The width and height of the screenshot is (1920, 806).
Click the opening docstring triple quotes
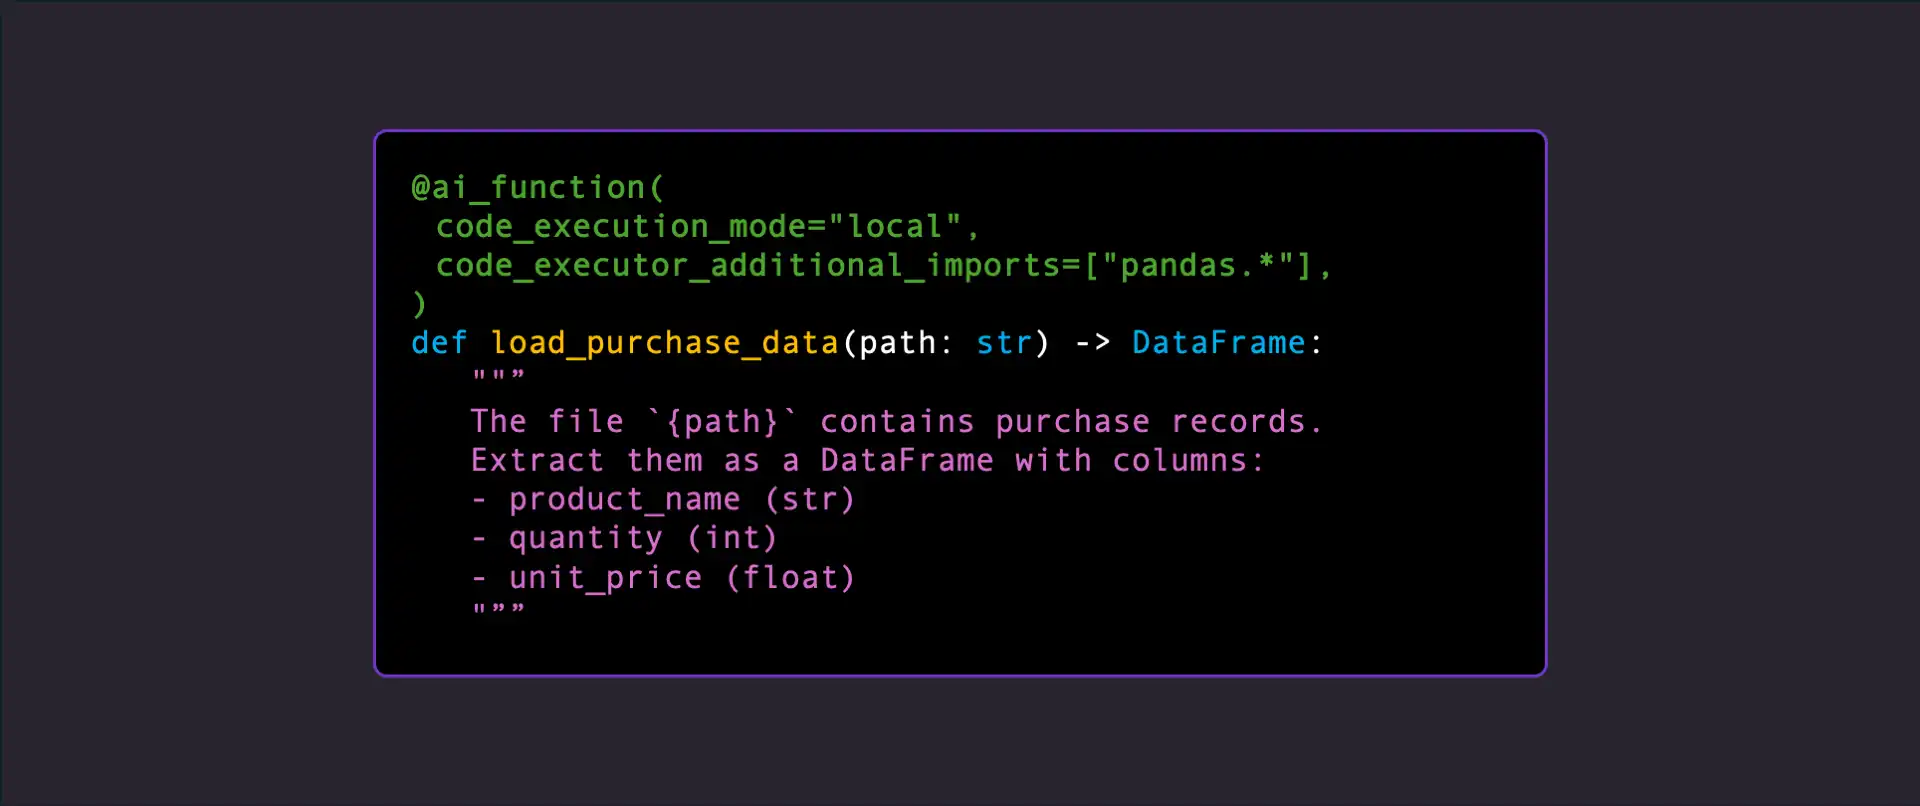(x=498, y=377)
